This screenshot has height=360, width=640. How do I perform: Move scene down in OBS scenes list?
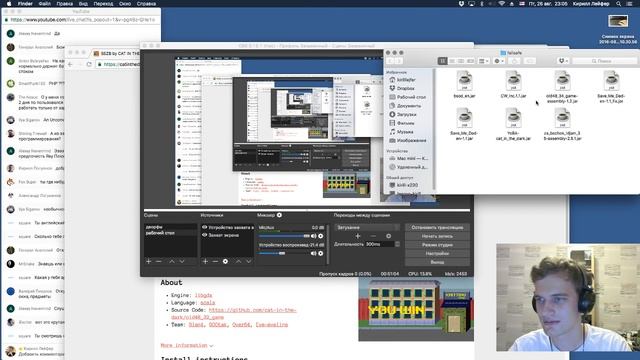point(182,261)
